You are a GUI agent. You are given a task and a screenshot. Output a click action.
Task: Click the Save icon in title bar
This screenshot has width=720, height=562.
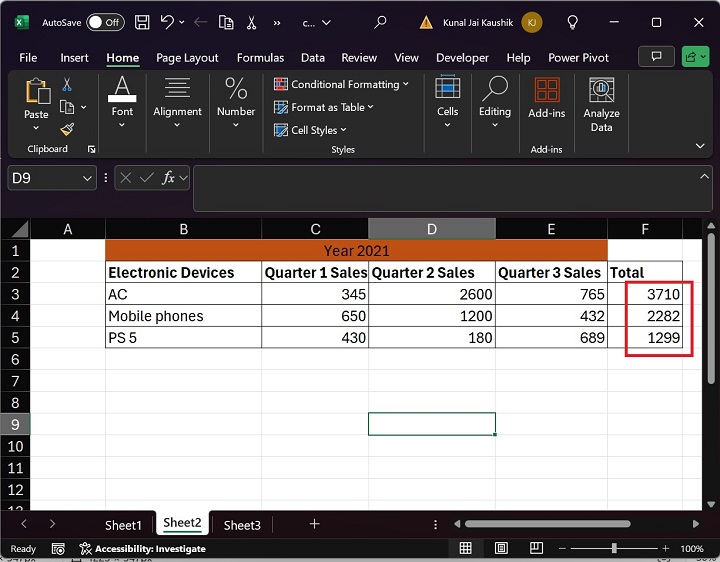[142, 21]
